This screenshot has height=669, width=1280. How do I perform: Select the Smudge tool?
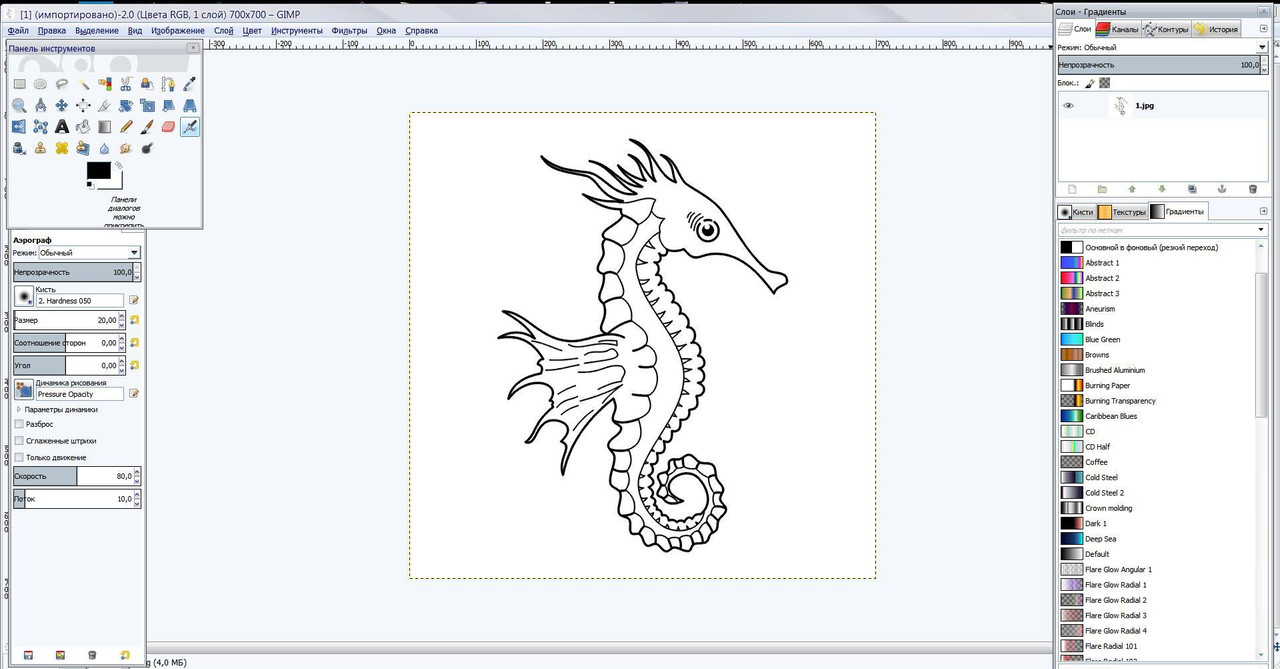pyautogui.click(x=126, y=148)
